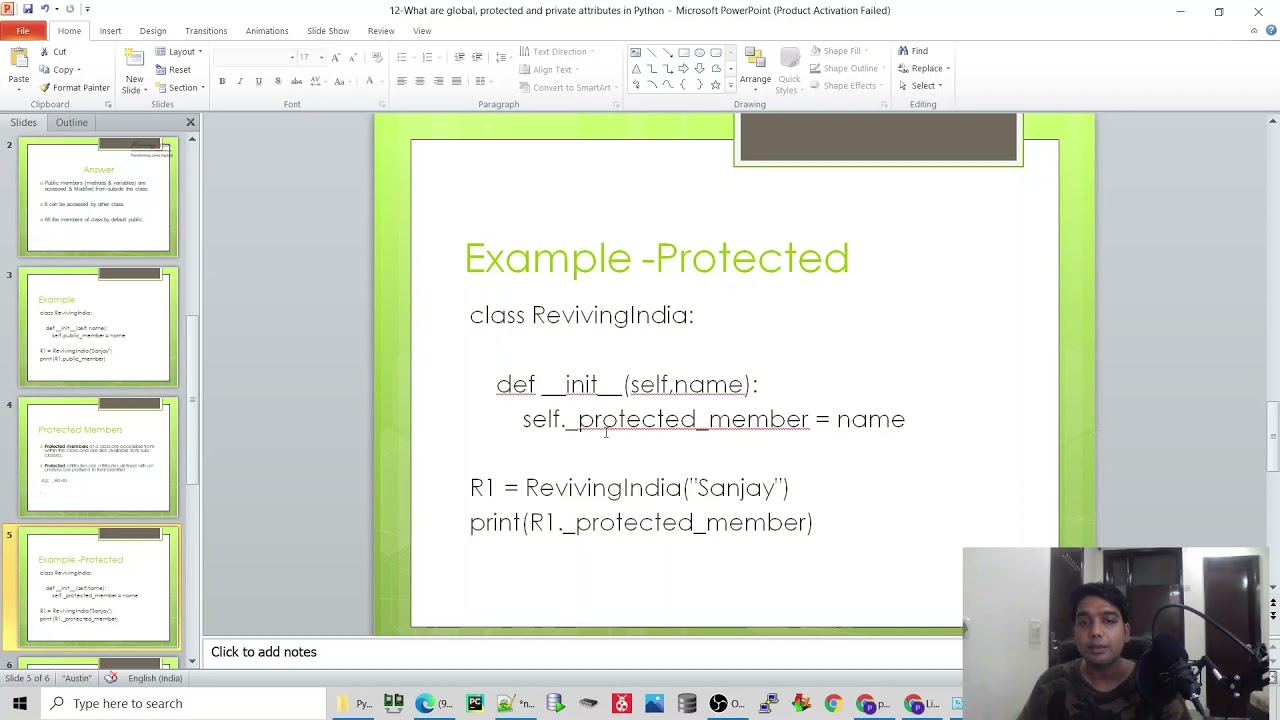
Task: Select slide 3 'Example' thumbnail
Action: pyautogui.click(x=99, y=327)
